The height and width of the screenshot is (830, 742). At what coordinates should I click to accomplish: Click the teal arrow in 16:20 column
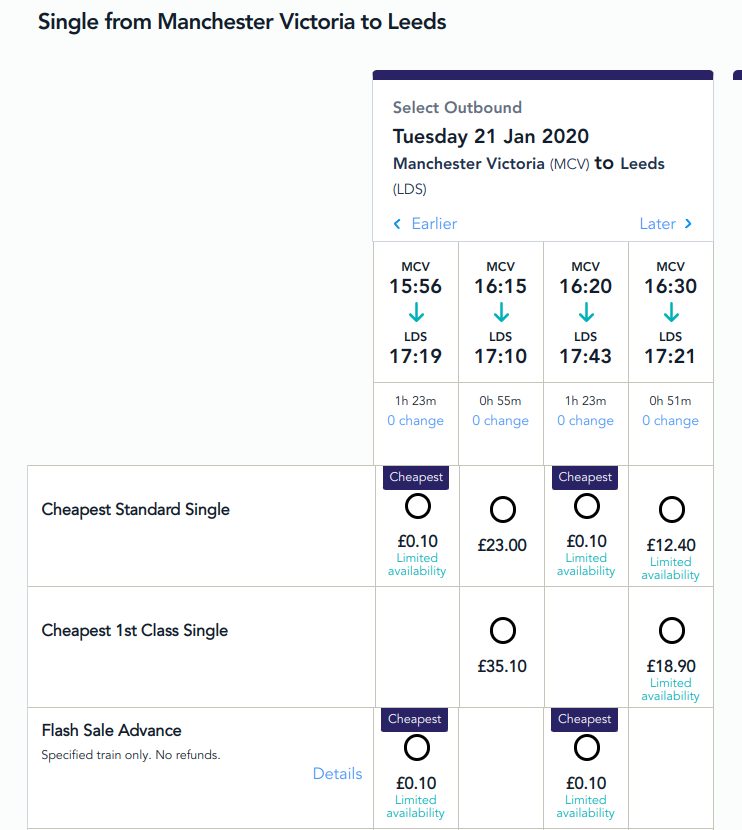pyautogui.click(x=586, y=313)
